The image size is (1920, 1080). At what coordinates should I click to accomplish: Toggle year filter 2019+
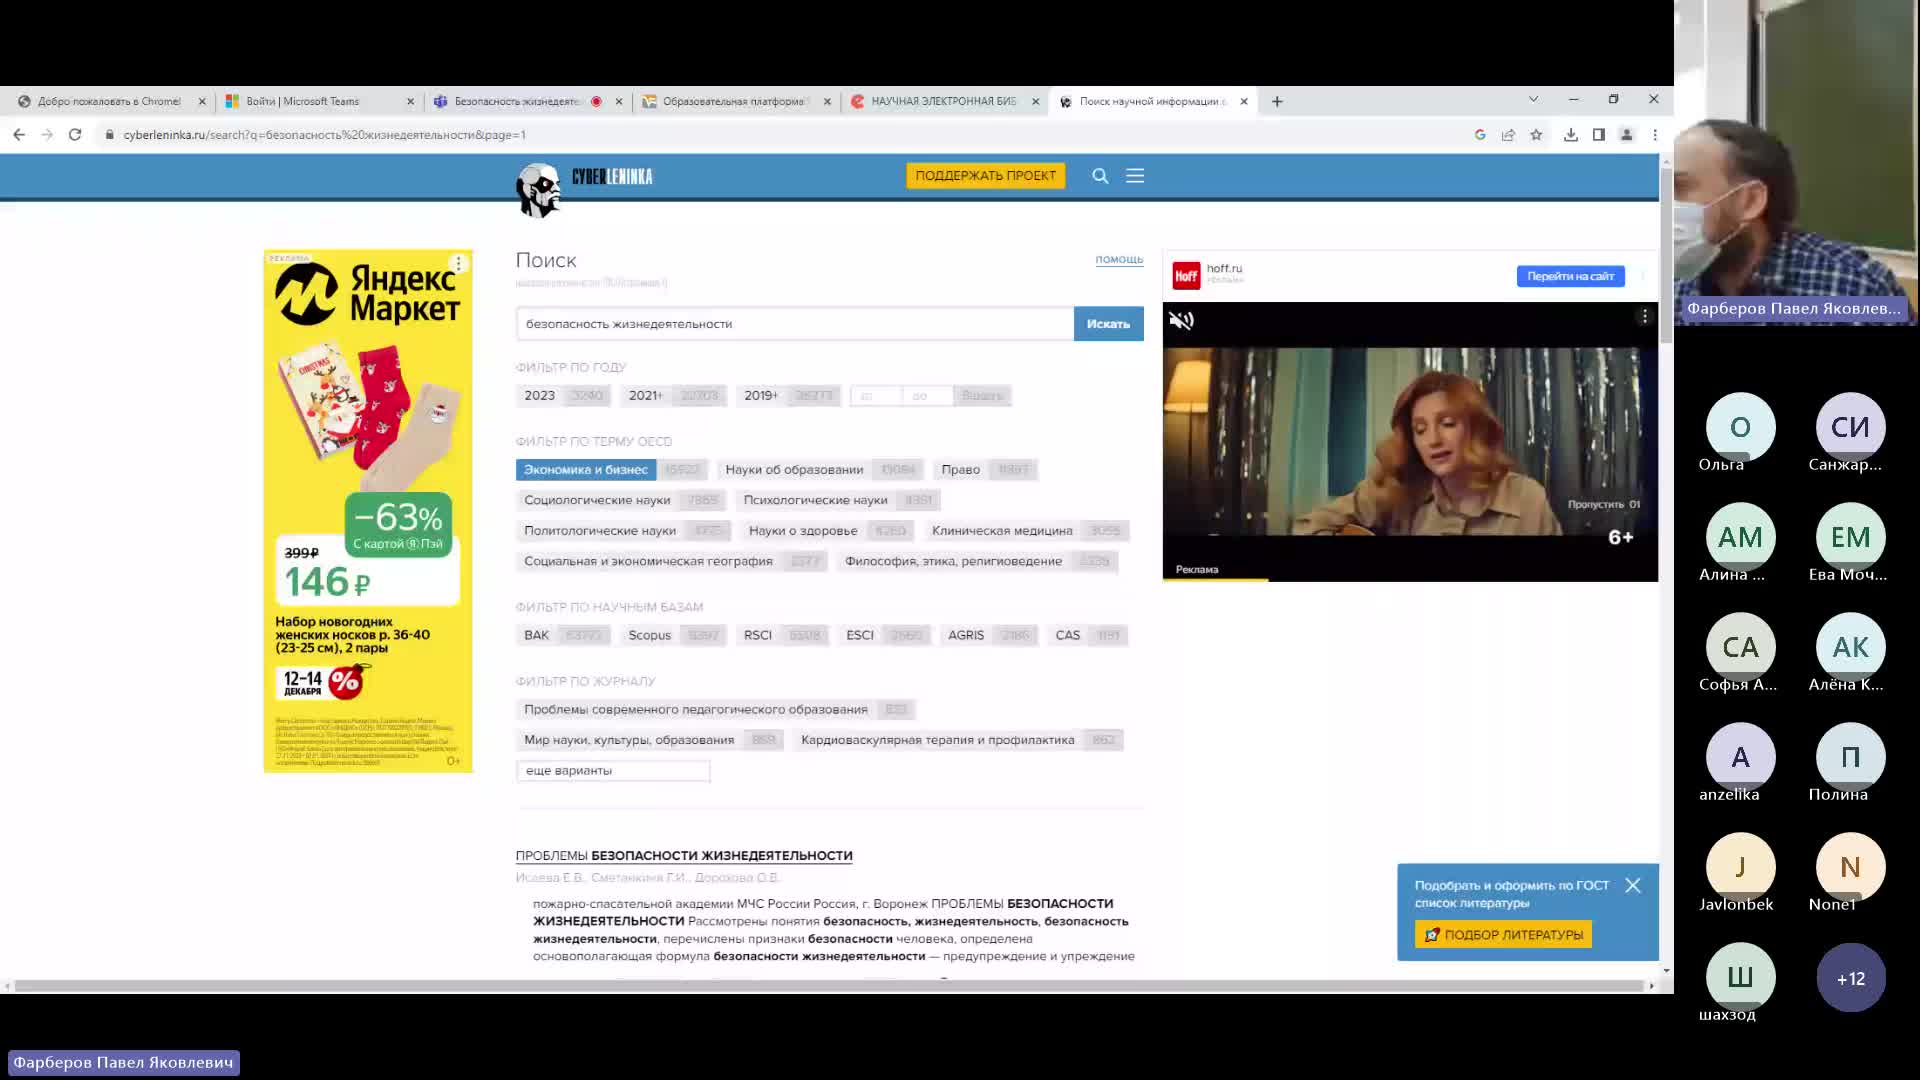[x=788, y=396]
